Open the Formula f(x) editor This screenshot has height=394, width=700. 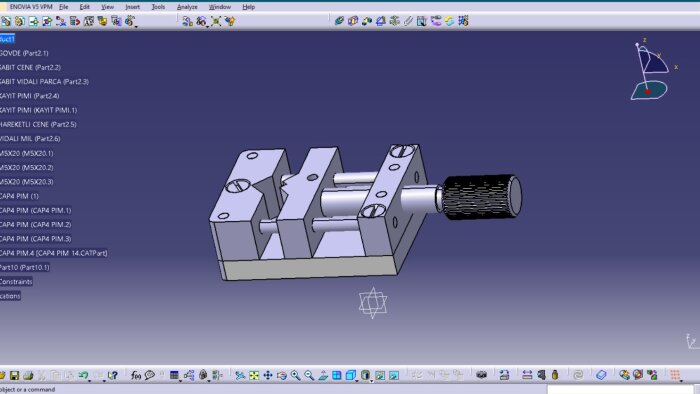(136, 375)
